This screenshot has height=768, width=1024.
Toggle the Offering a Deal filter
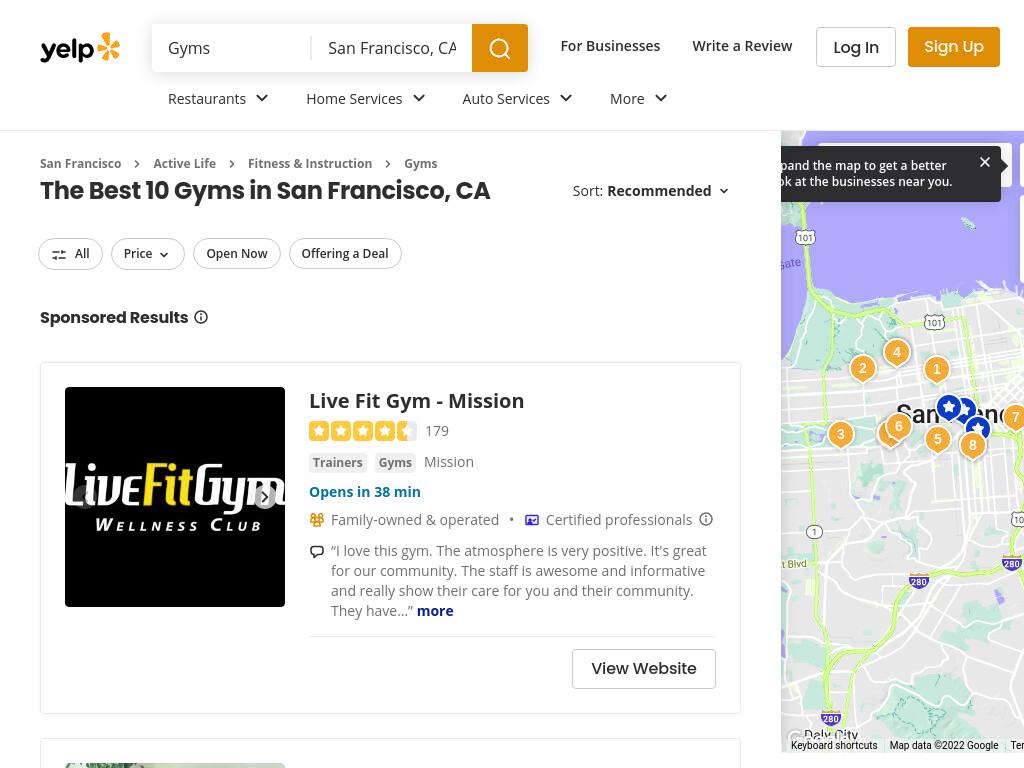pyautogui.click(x=345, y=253)
